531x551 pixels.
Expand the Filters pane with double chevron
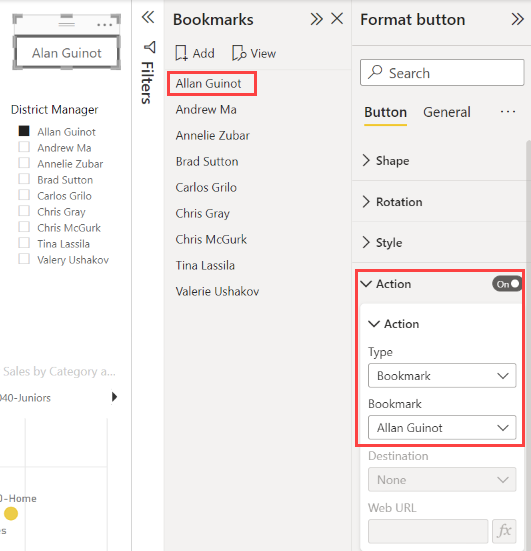point(148,17)
